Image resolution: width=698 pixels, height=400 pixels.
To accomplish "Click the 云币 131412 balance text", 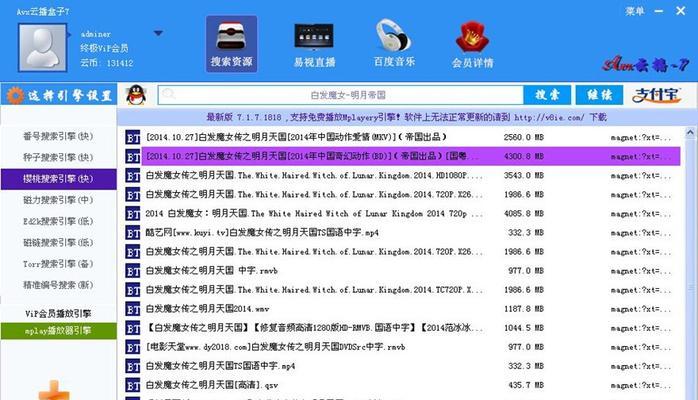I will [106, 63].
